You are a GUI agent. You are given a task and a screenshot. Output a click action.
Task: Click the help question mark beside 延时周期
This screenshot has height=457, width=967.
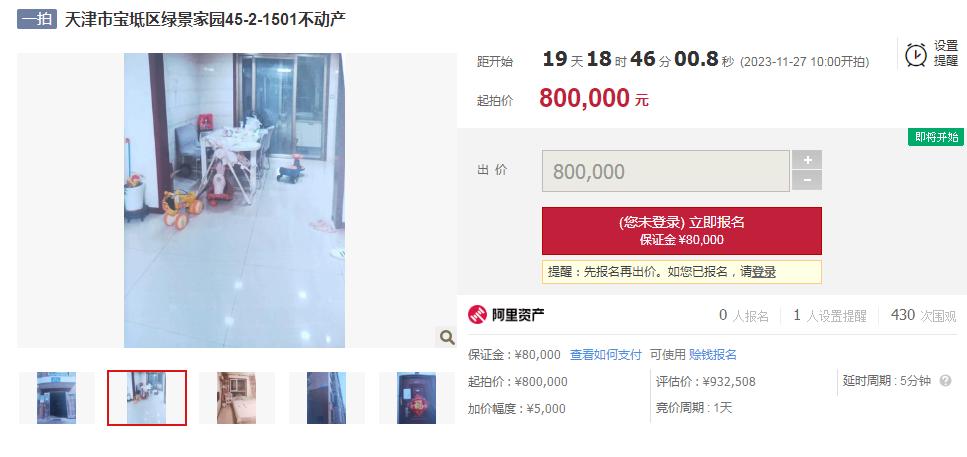point(945,381)
